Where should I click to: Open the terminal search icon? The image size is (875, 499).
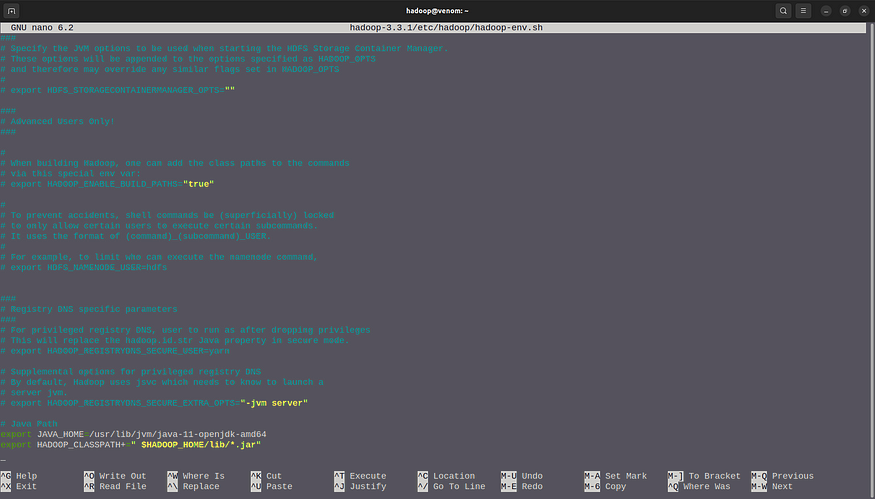783,11
